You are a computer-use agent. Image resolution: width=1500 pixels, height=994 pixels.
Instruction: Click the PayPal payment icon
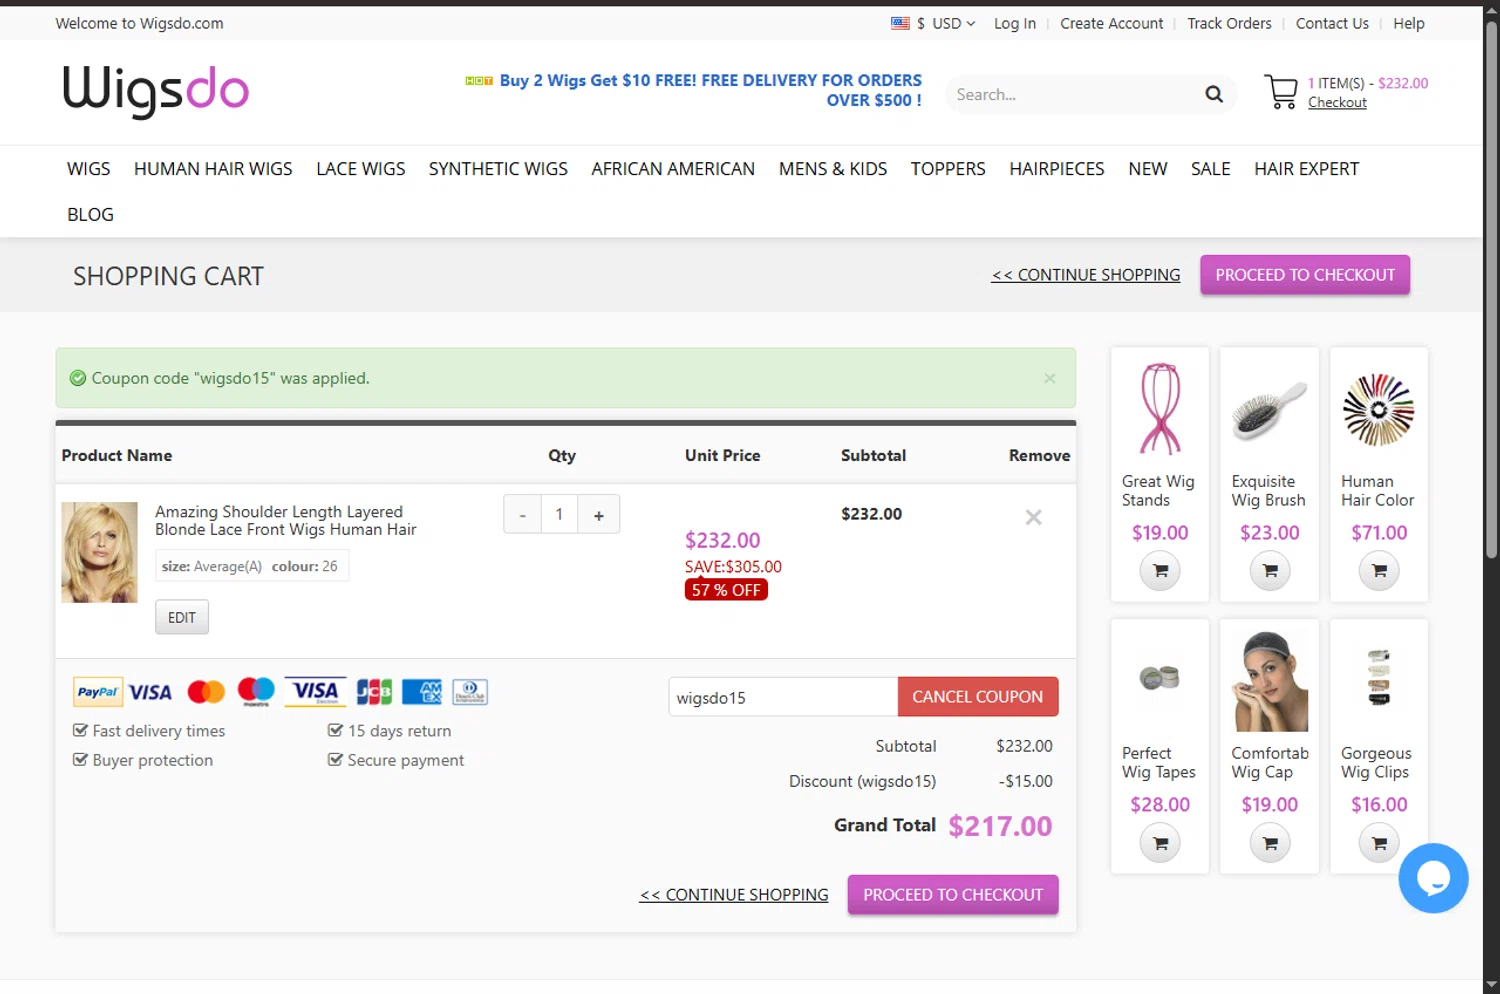[x=98, y=692]
